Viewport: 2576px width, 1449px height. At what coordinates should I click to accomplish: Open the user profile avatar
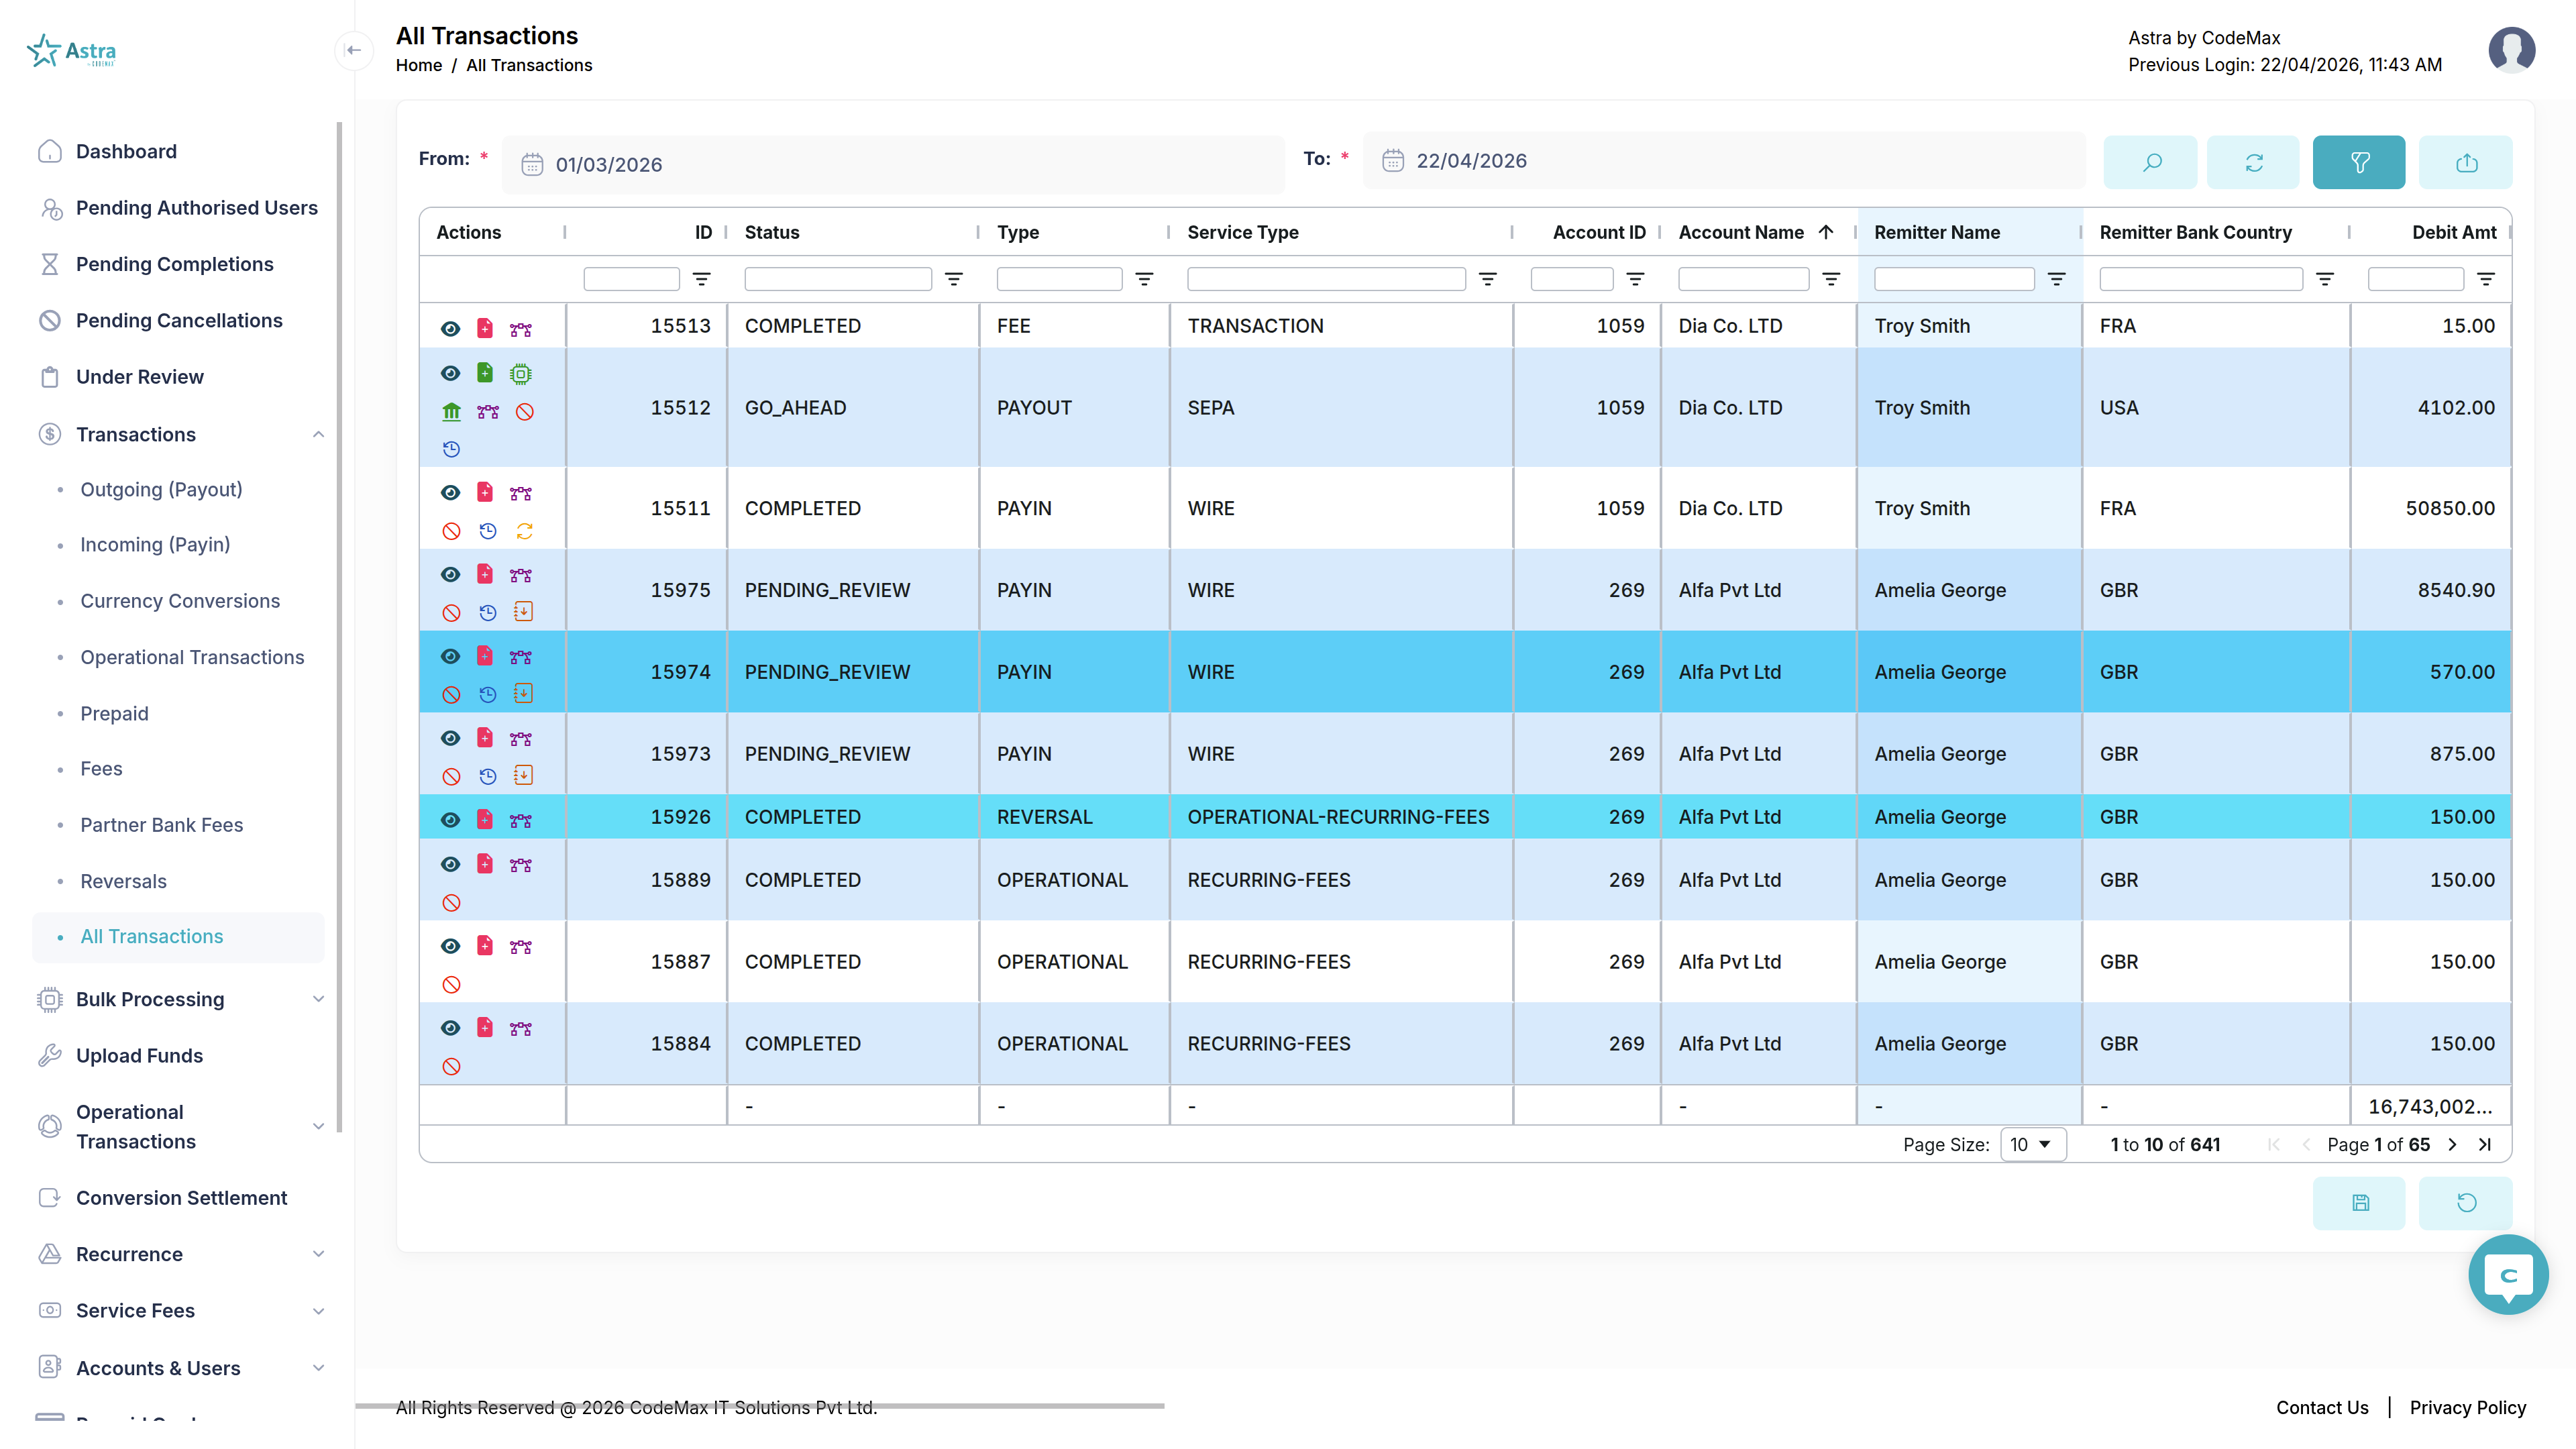[x=2511, y=49]
